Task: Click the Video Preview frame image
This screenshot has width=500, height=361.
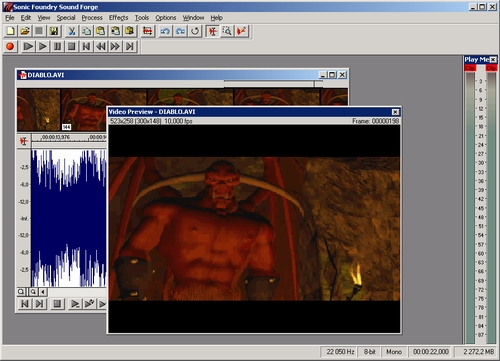Action: click(x=254, y=229)
